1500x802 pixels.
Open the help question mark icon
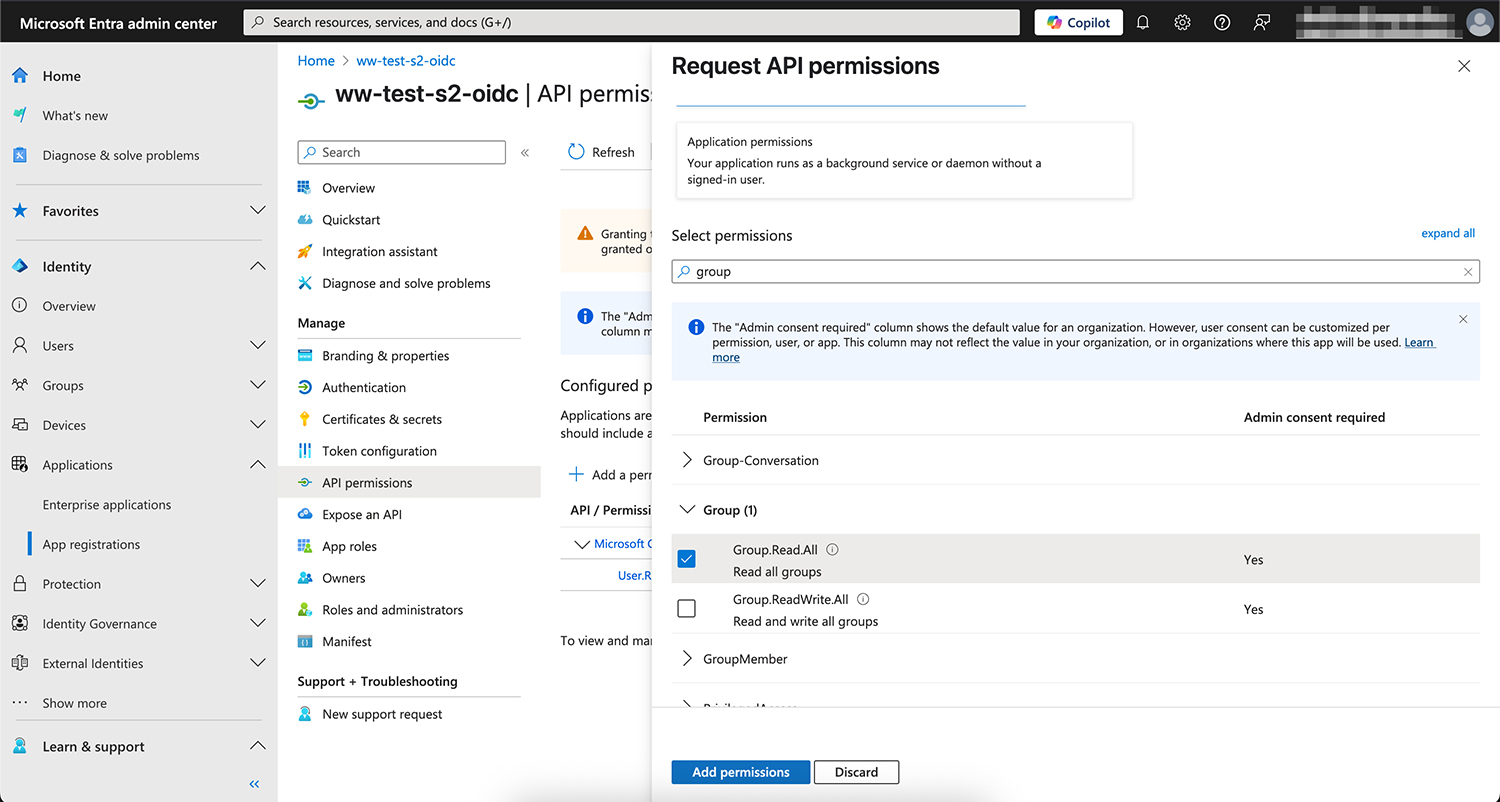1221,21
